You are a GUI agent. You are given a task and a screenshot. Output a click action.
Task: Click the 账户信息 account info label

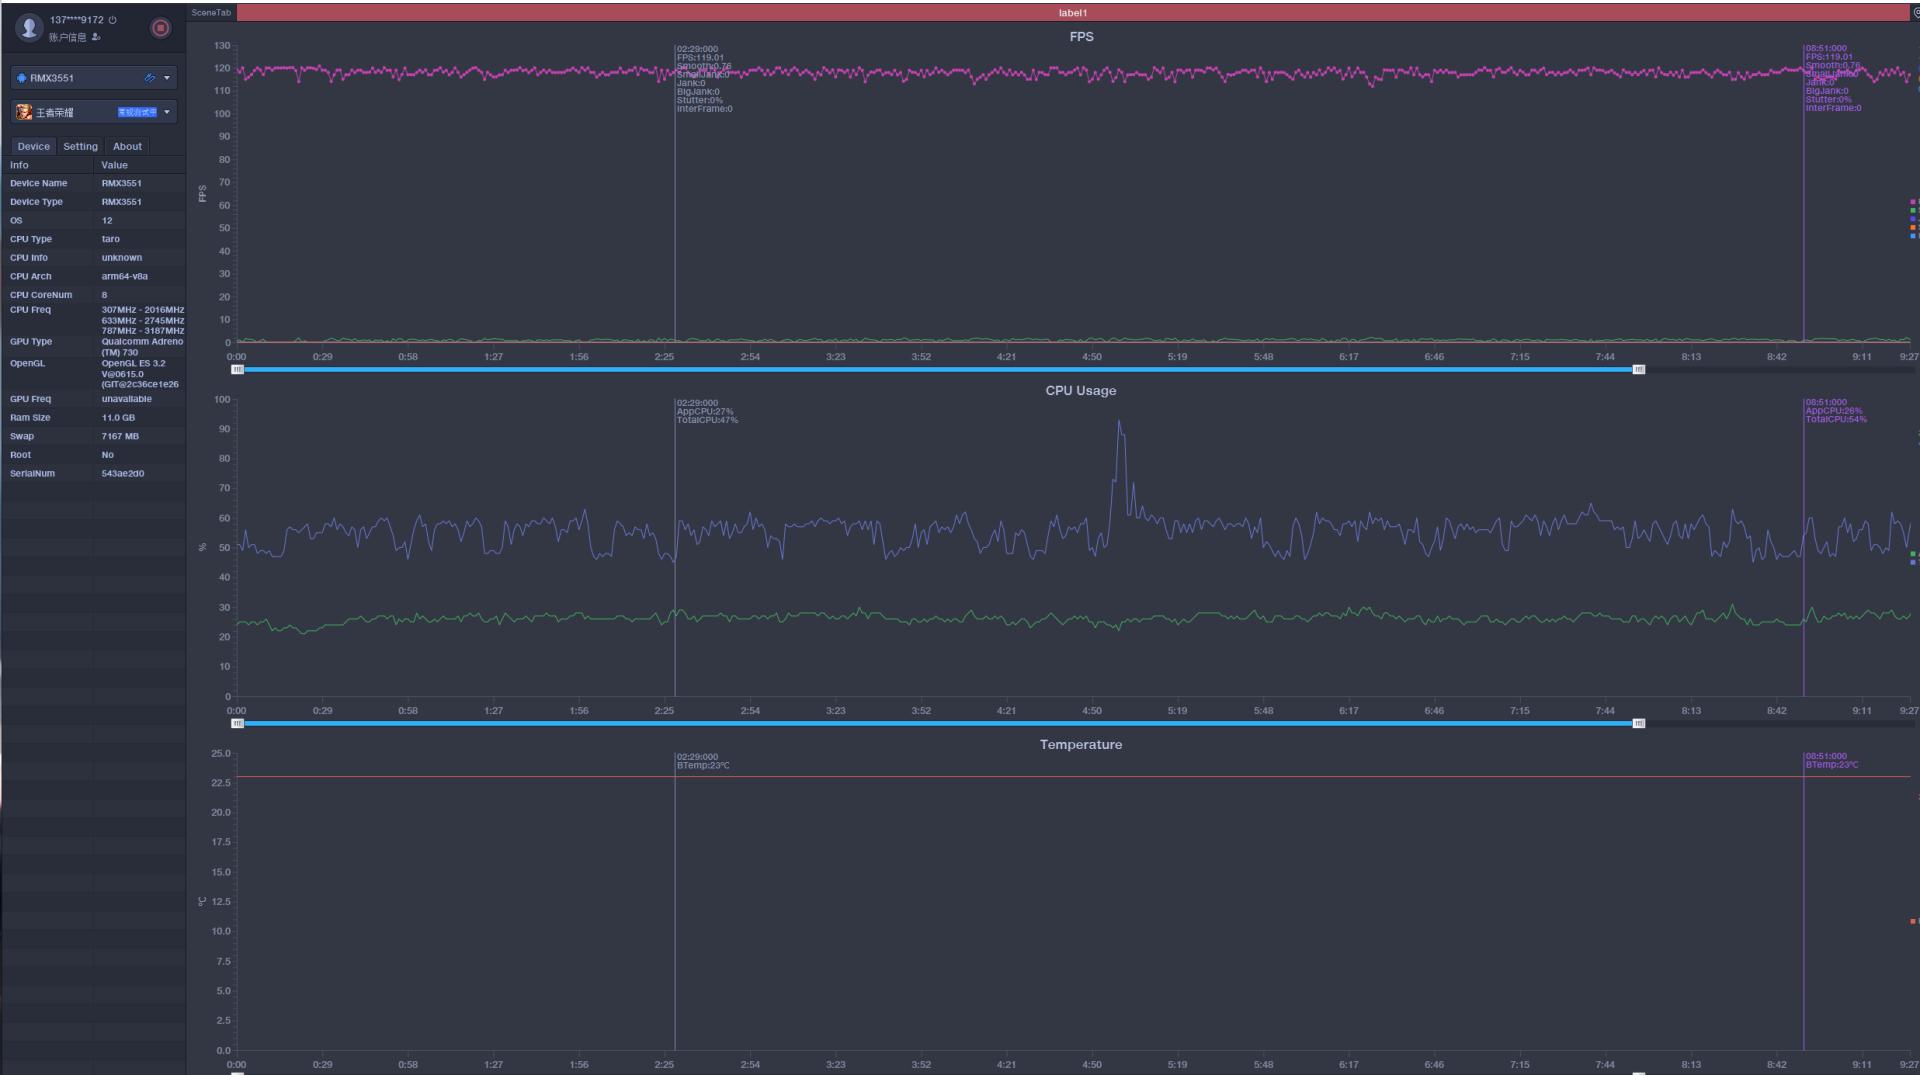point(68,37)
